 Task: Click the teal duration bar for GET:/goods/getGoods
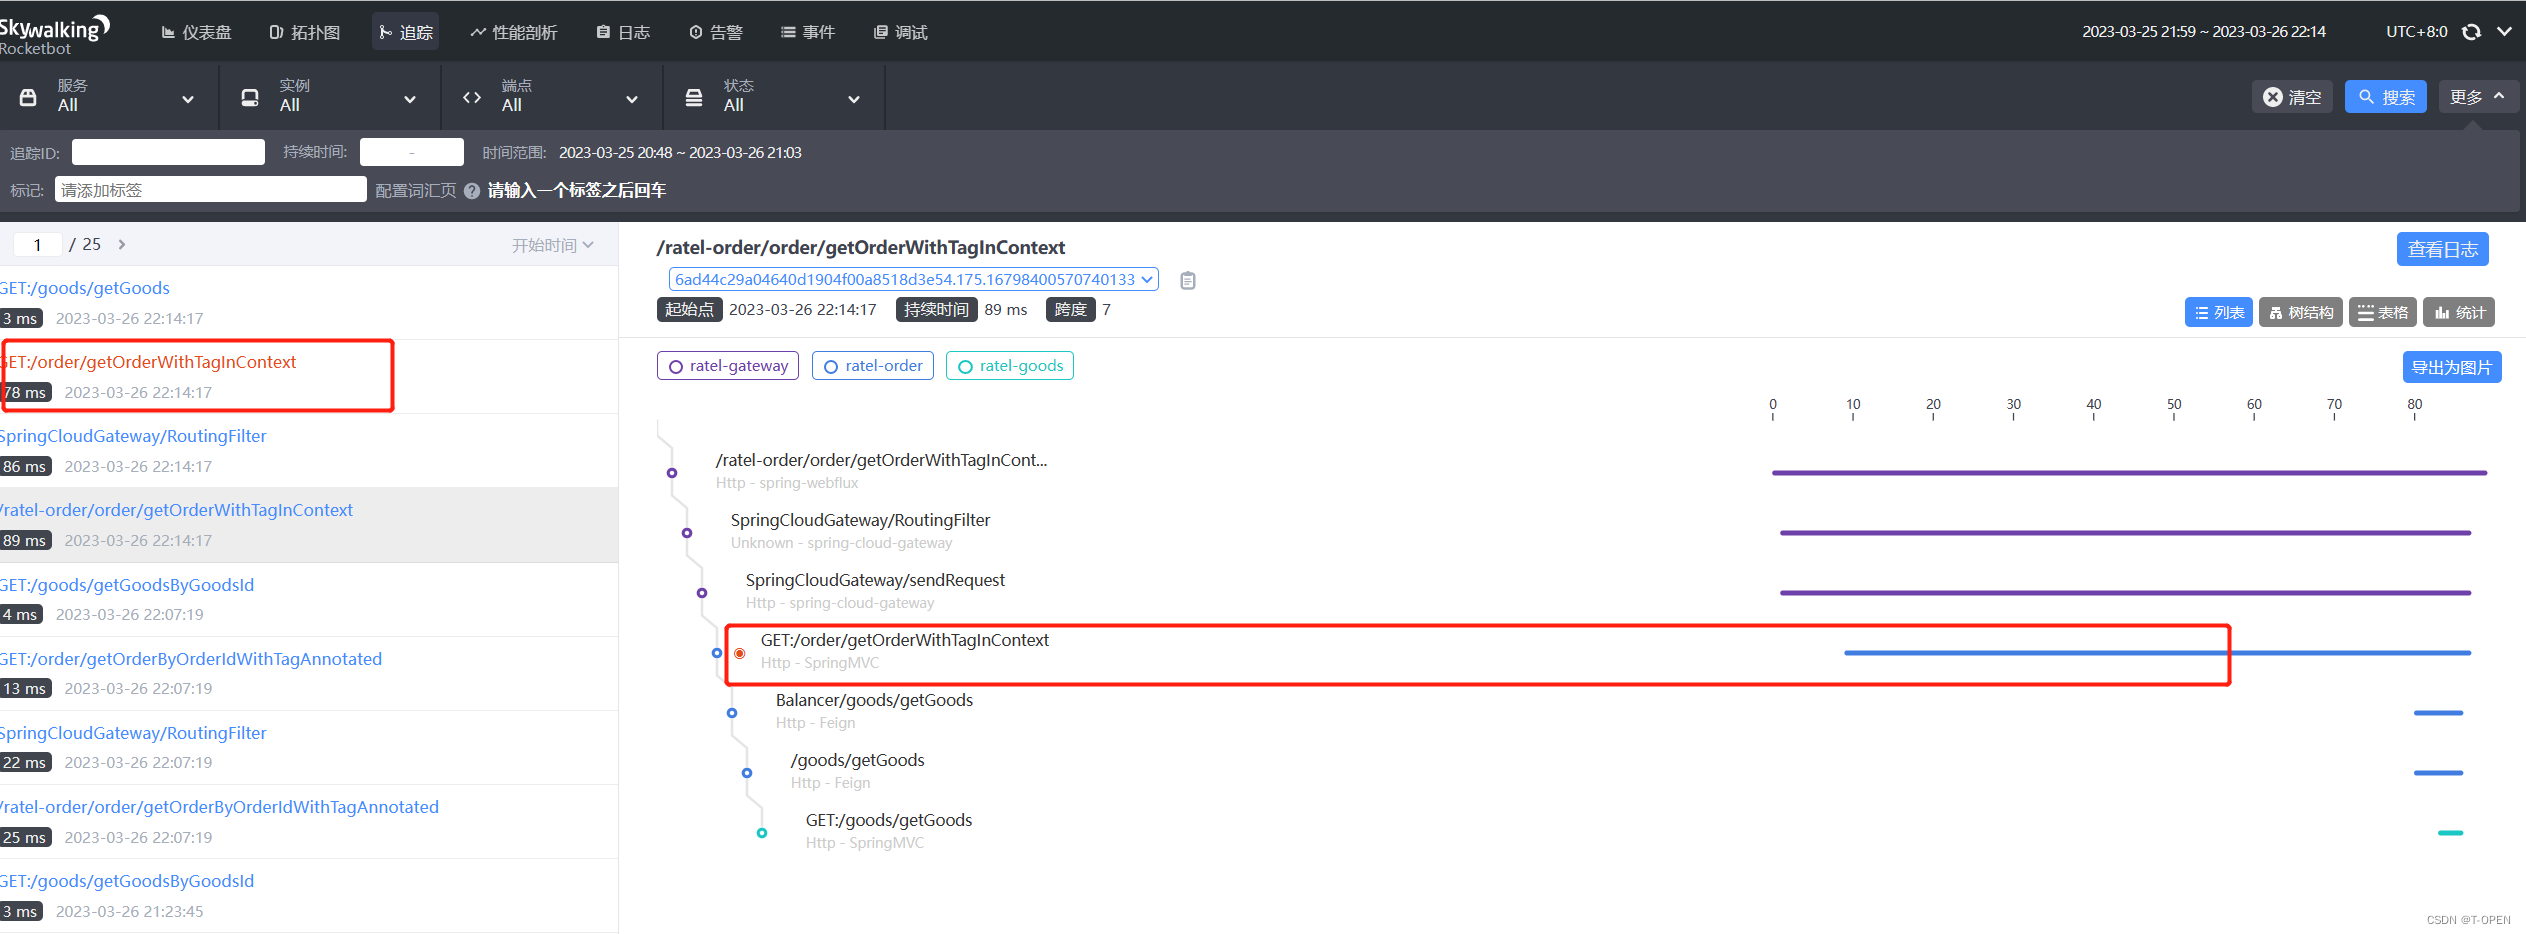tap(2450, 833)
